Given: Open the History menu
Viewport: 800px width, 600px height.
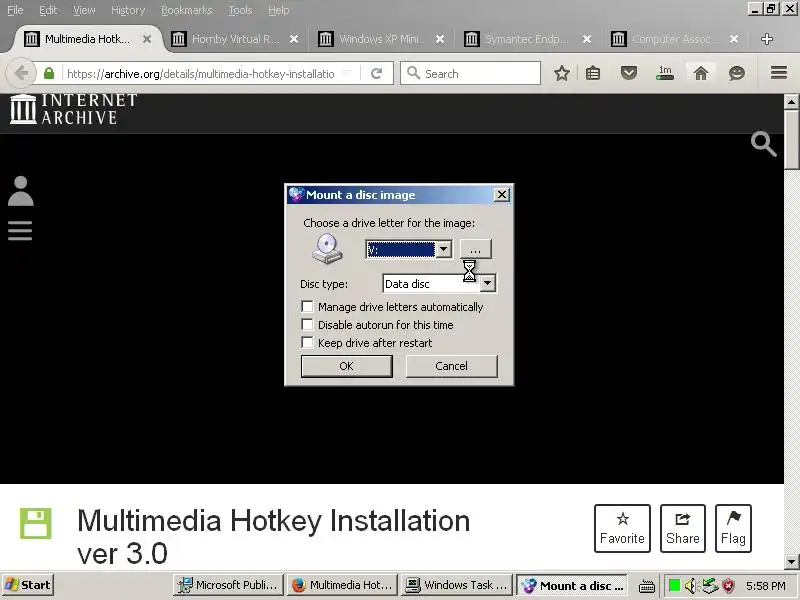Looking at the screenshot, I should 128,10.
